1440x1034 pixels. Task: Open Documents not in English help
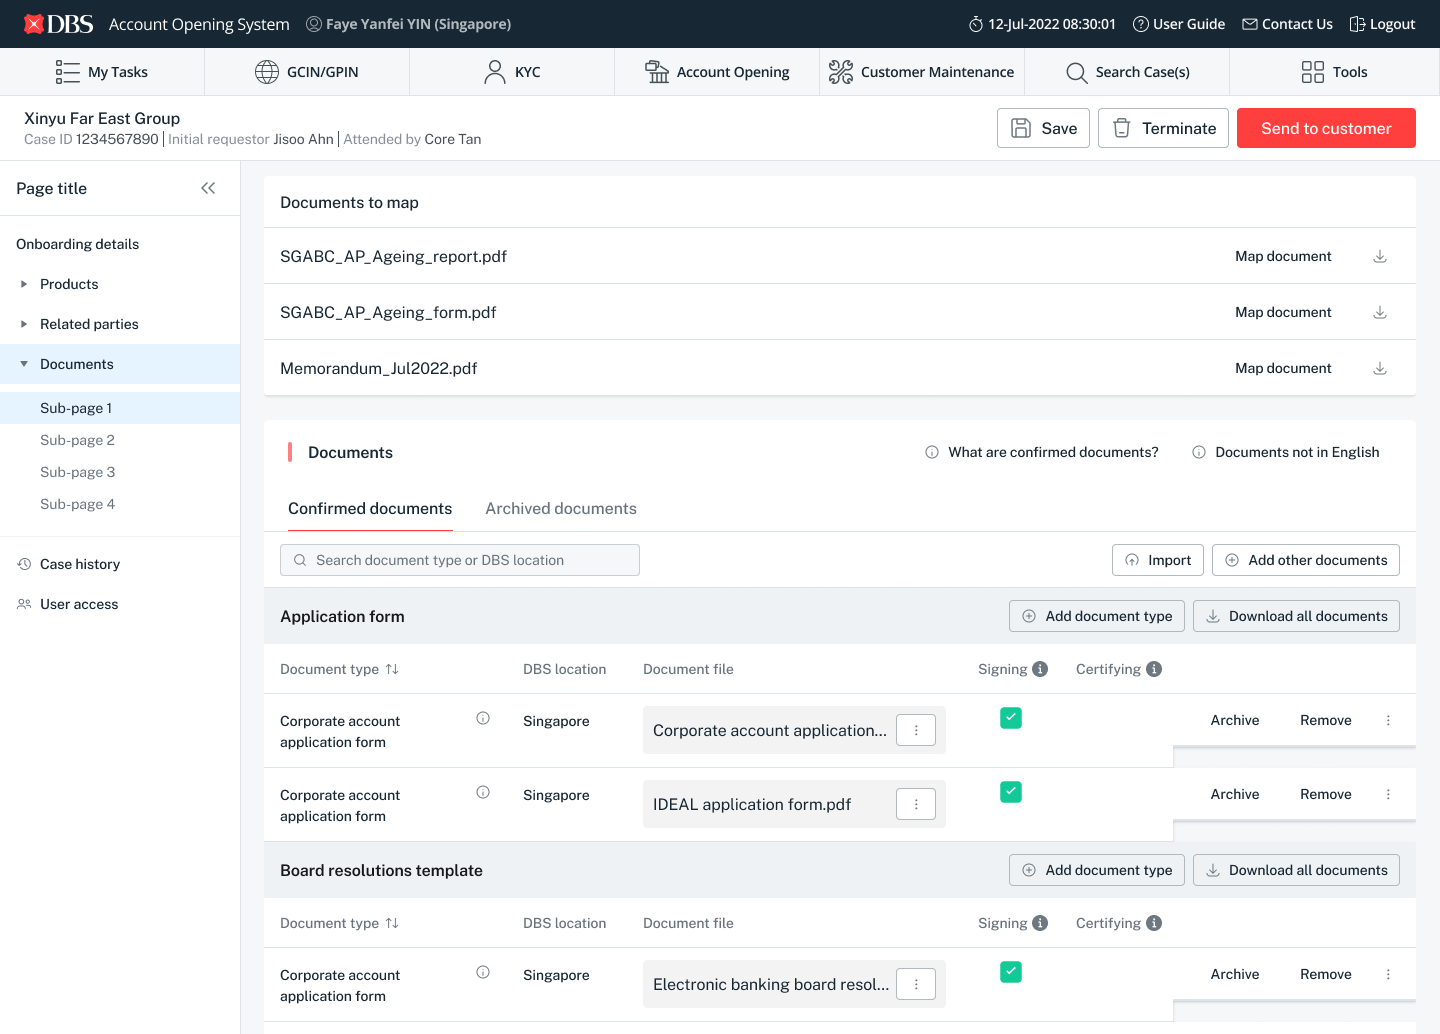[x=1286, y=452]
